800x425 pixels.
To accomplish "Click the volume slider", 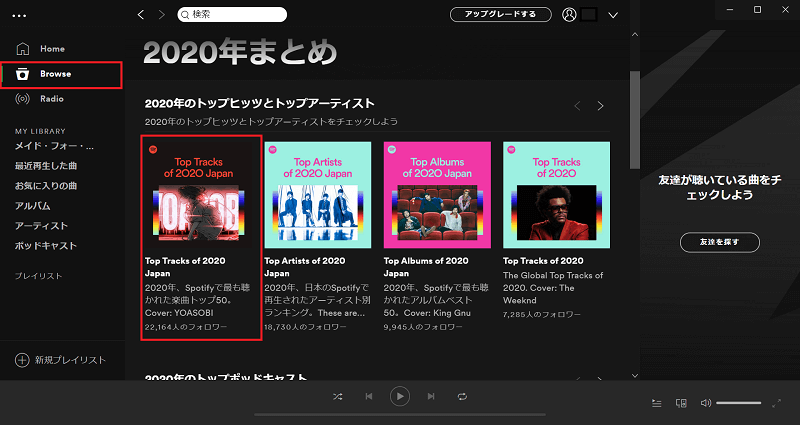I will coord(739,403).
